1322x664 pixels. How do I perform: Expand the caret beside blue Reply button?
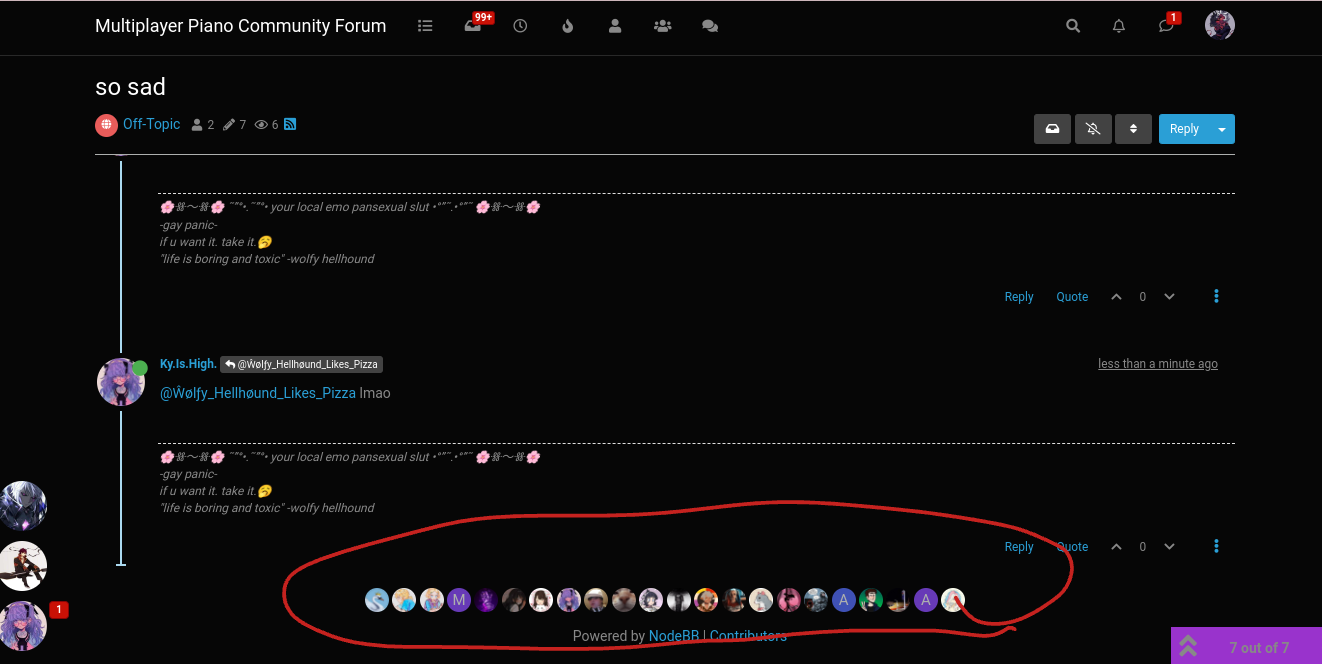pyautogui.click(x=1222, y=129)
